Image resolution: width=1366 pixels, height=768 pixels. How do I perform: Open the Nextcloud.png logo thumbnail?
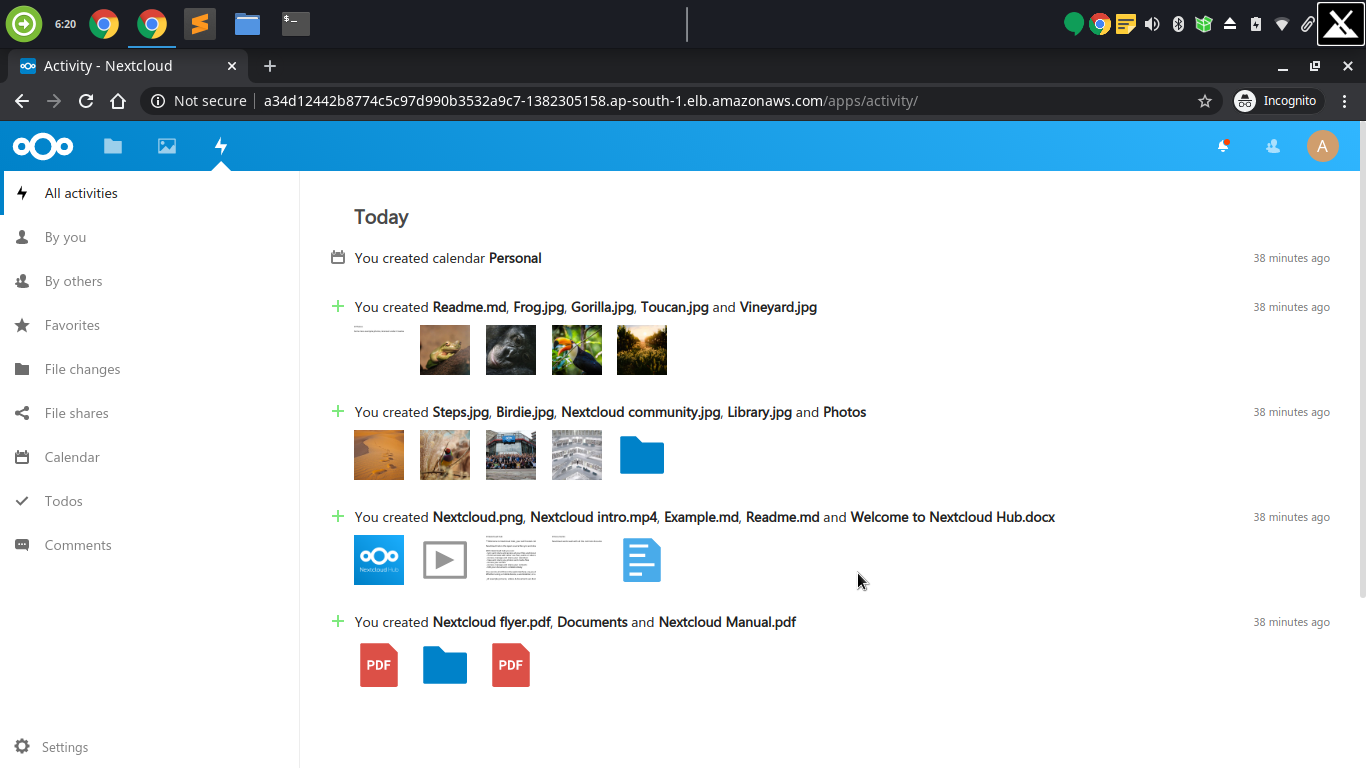[379, 560]
